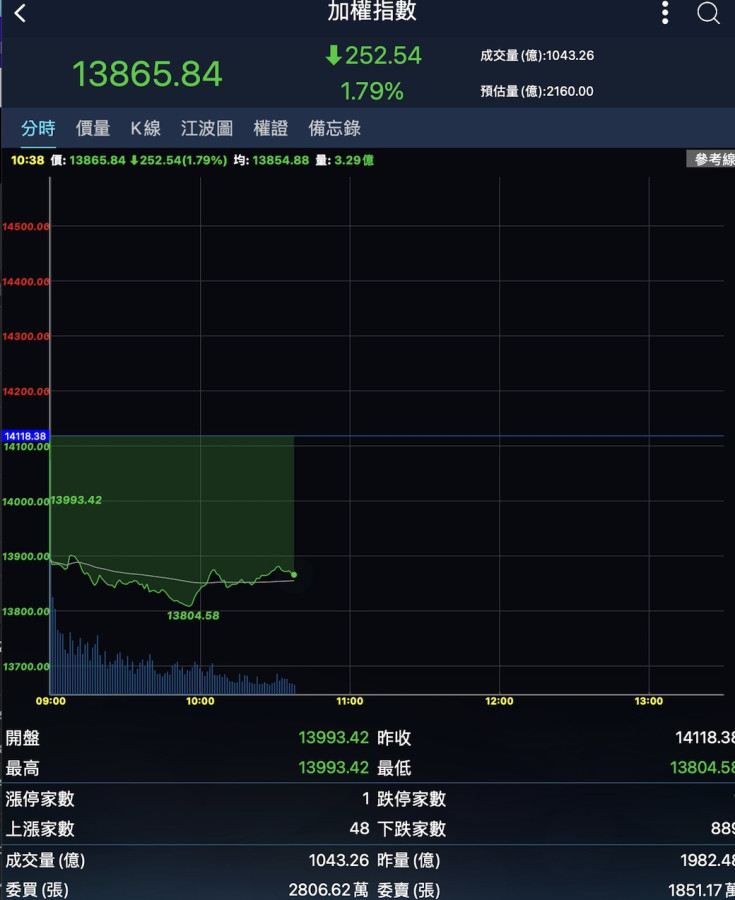Go back using the left arrow
The height and width of the screenshot is (900, 735).
(20, 14)
